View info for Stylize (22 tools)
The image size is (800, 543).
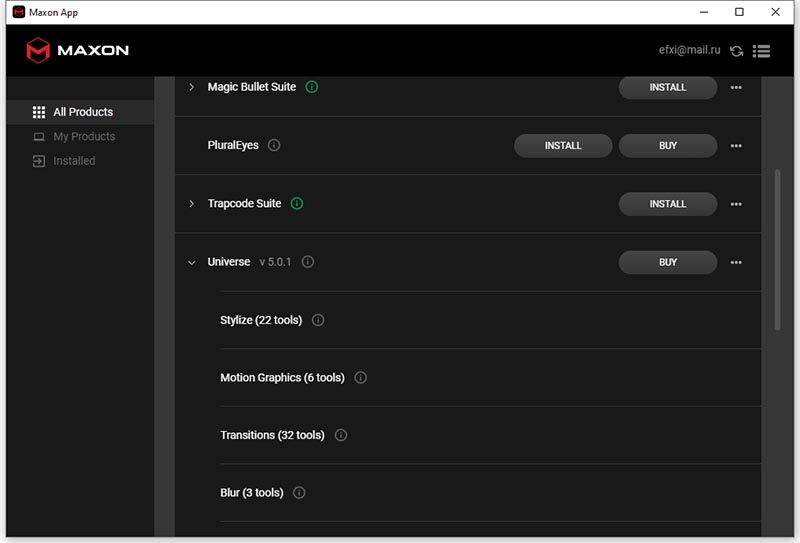318,320
